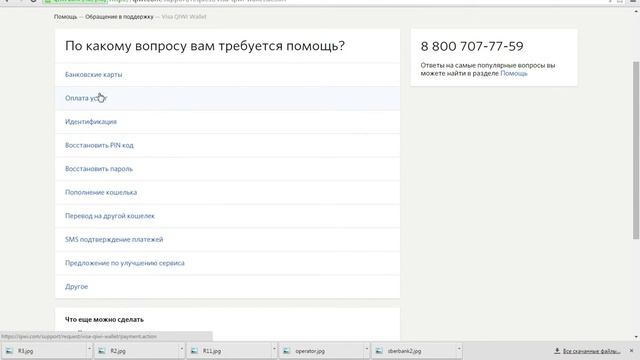Go to Помощь in the breadcrumb

[x=65, y=17]
